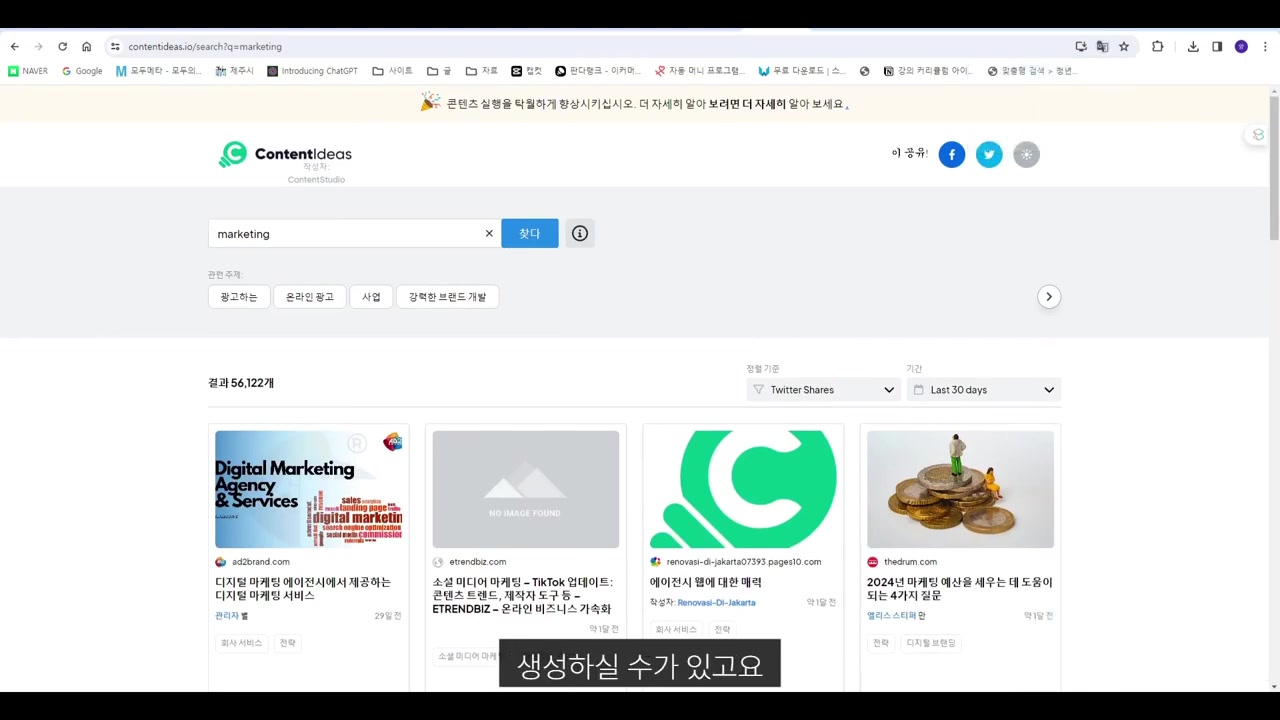This screenshot has width=1280, height=720.
Task: Open the browser home page
Action: [86, 46]
